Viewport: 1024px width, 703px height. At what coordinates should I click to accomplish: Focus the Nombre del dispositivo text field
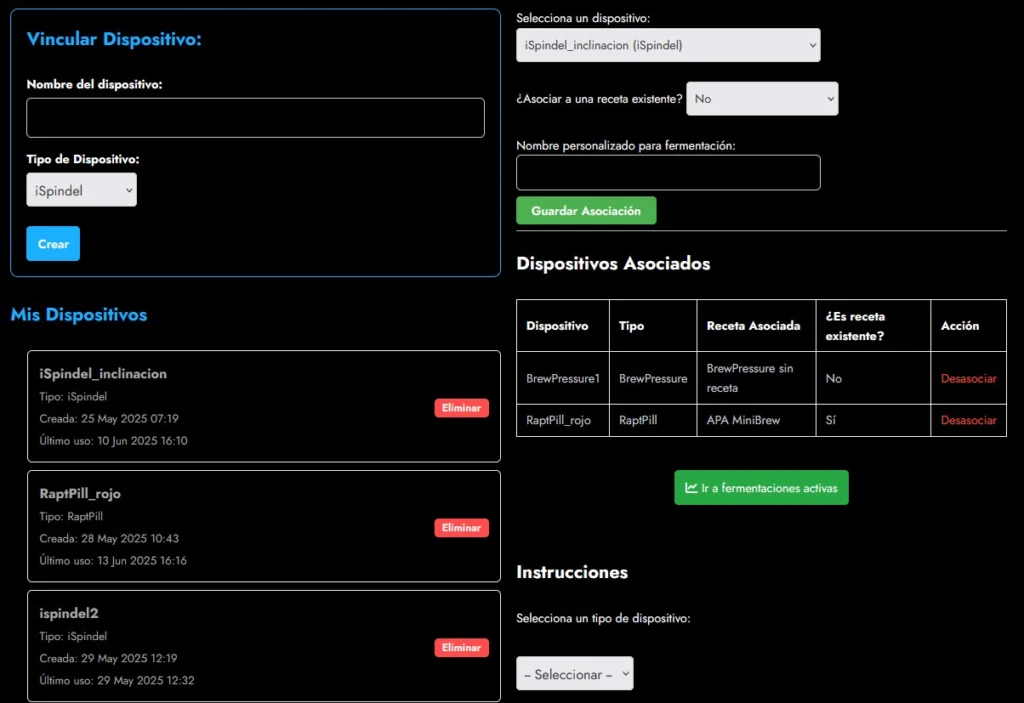click(255, 118)
